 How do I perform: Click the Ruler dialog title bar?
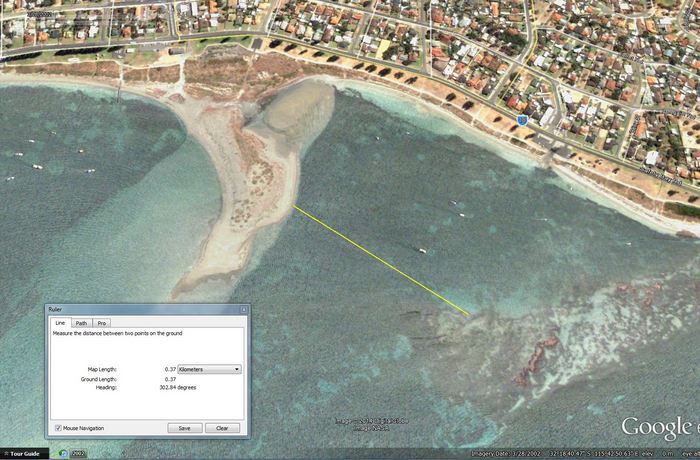click(x=140, y=310)
